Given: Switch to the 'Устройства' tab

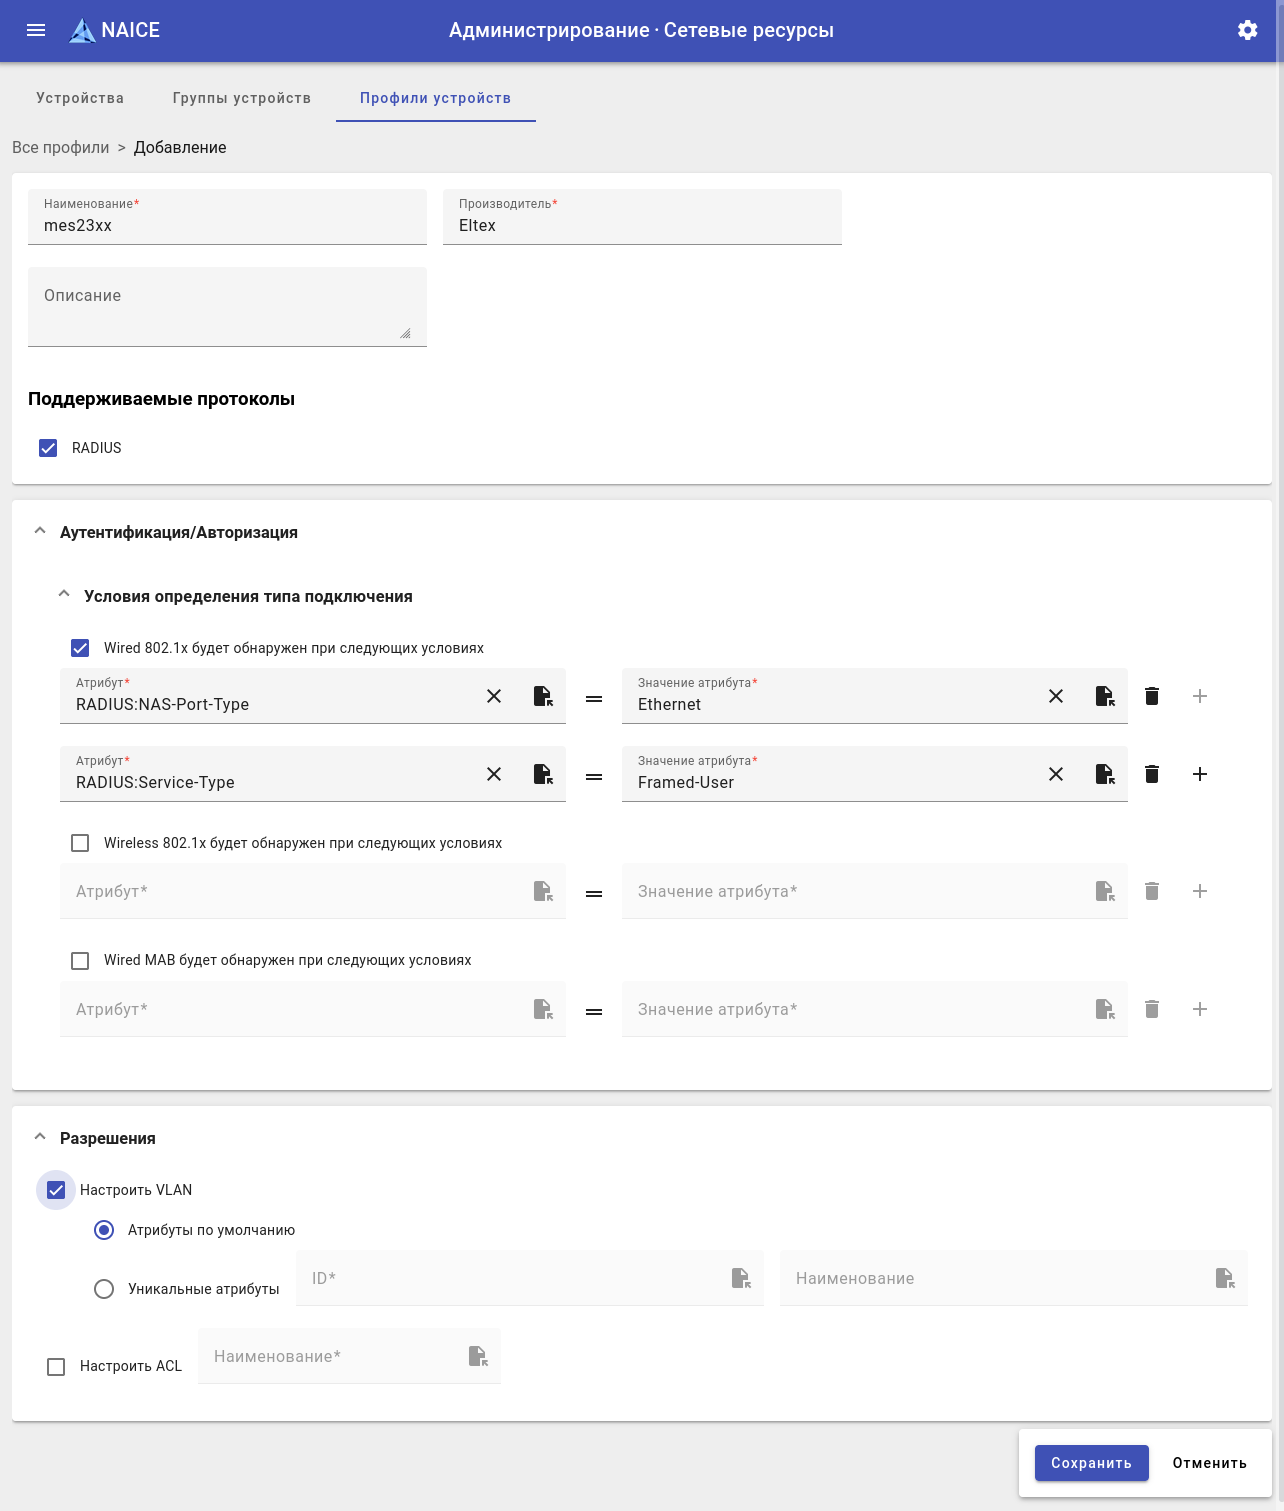Looking at the screenshot, I should pyautogui.click(x=80, y=98).
